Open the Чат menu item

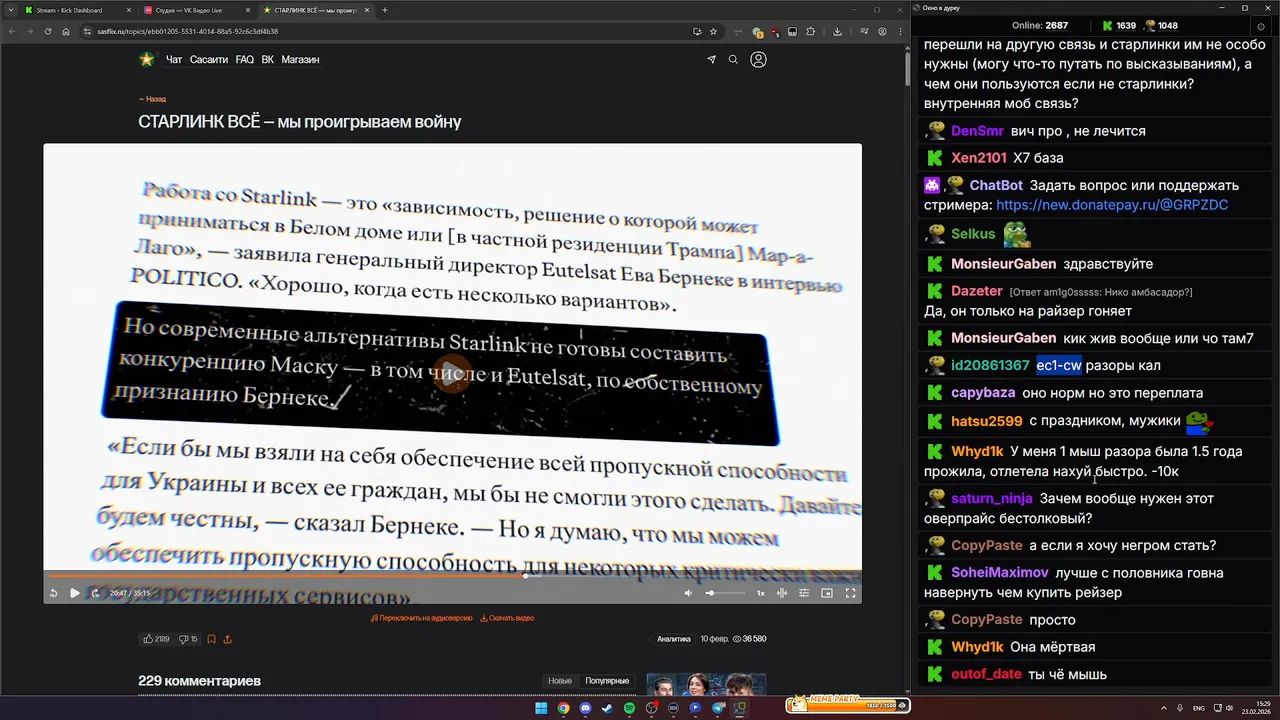[x=174, y=60]
